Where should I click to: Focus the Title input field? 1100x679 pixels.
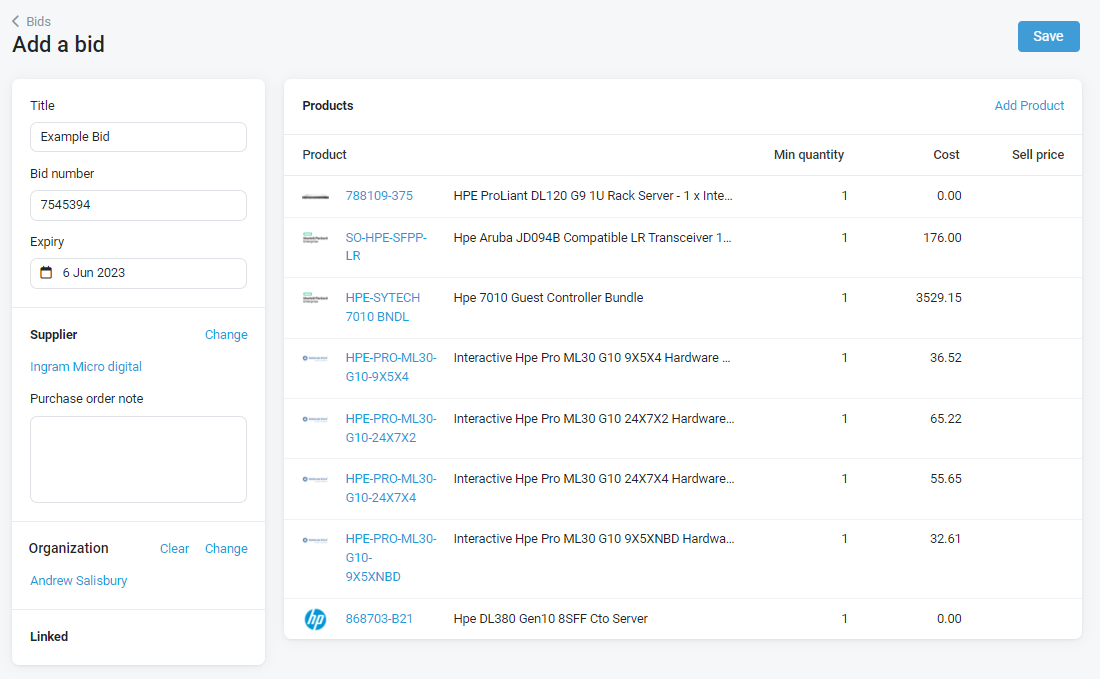point(138,137)
